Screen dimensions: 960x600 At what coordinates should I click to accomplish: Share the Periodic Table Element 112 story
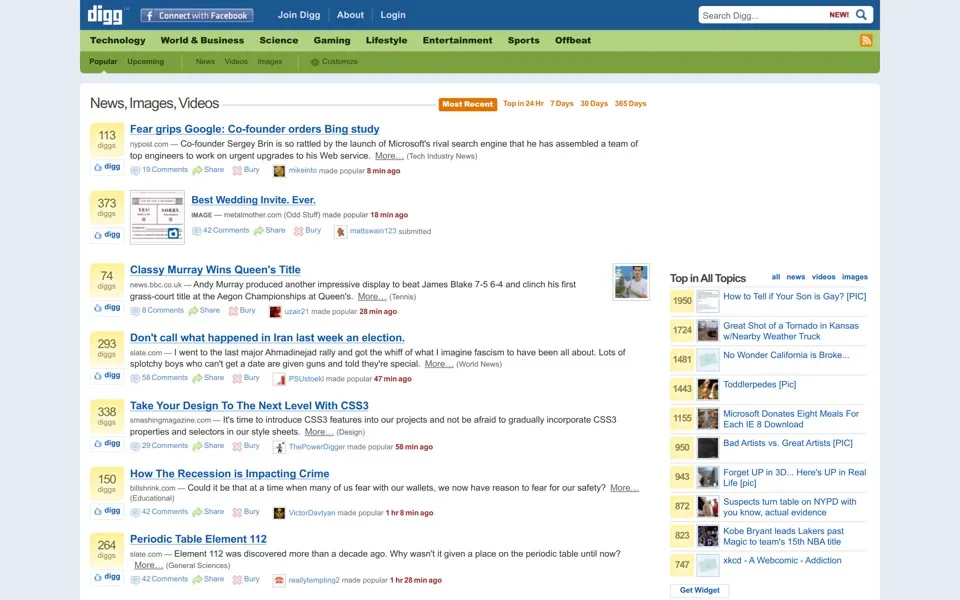point(208,579)
